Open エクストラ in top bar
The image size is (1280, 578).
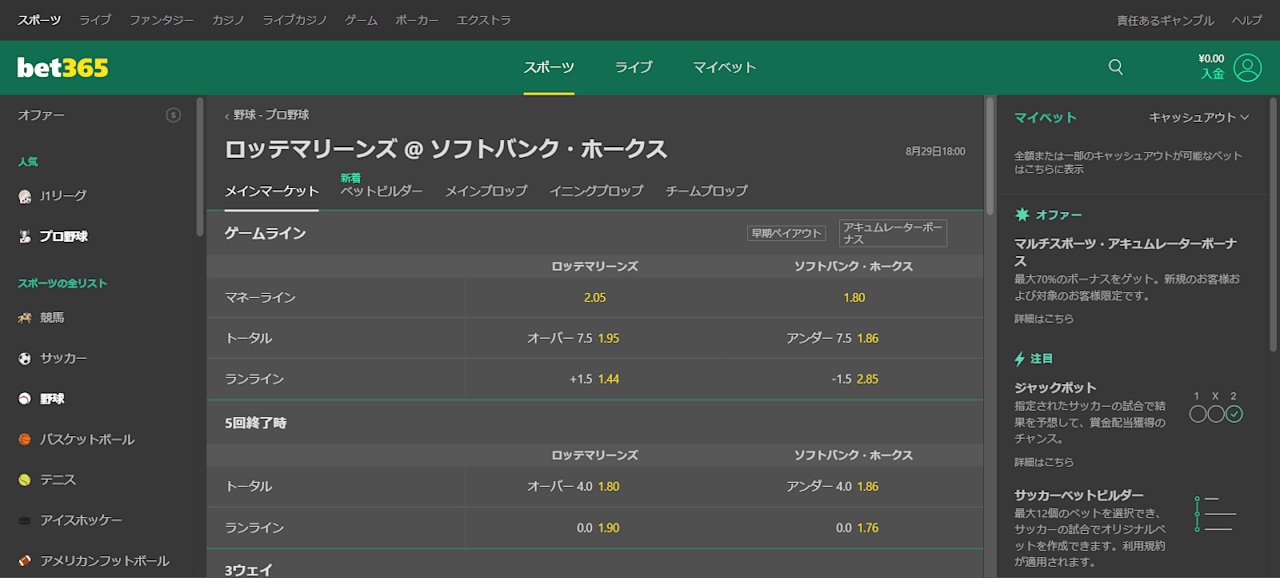click(x=484, y=20)
